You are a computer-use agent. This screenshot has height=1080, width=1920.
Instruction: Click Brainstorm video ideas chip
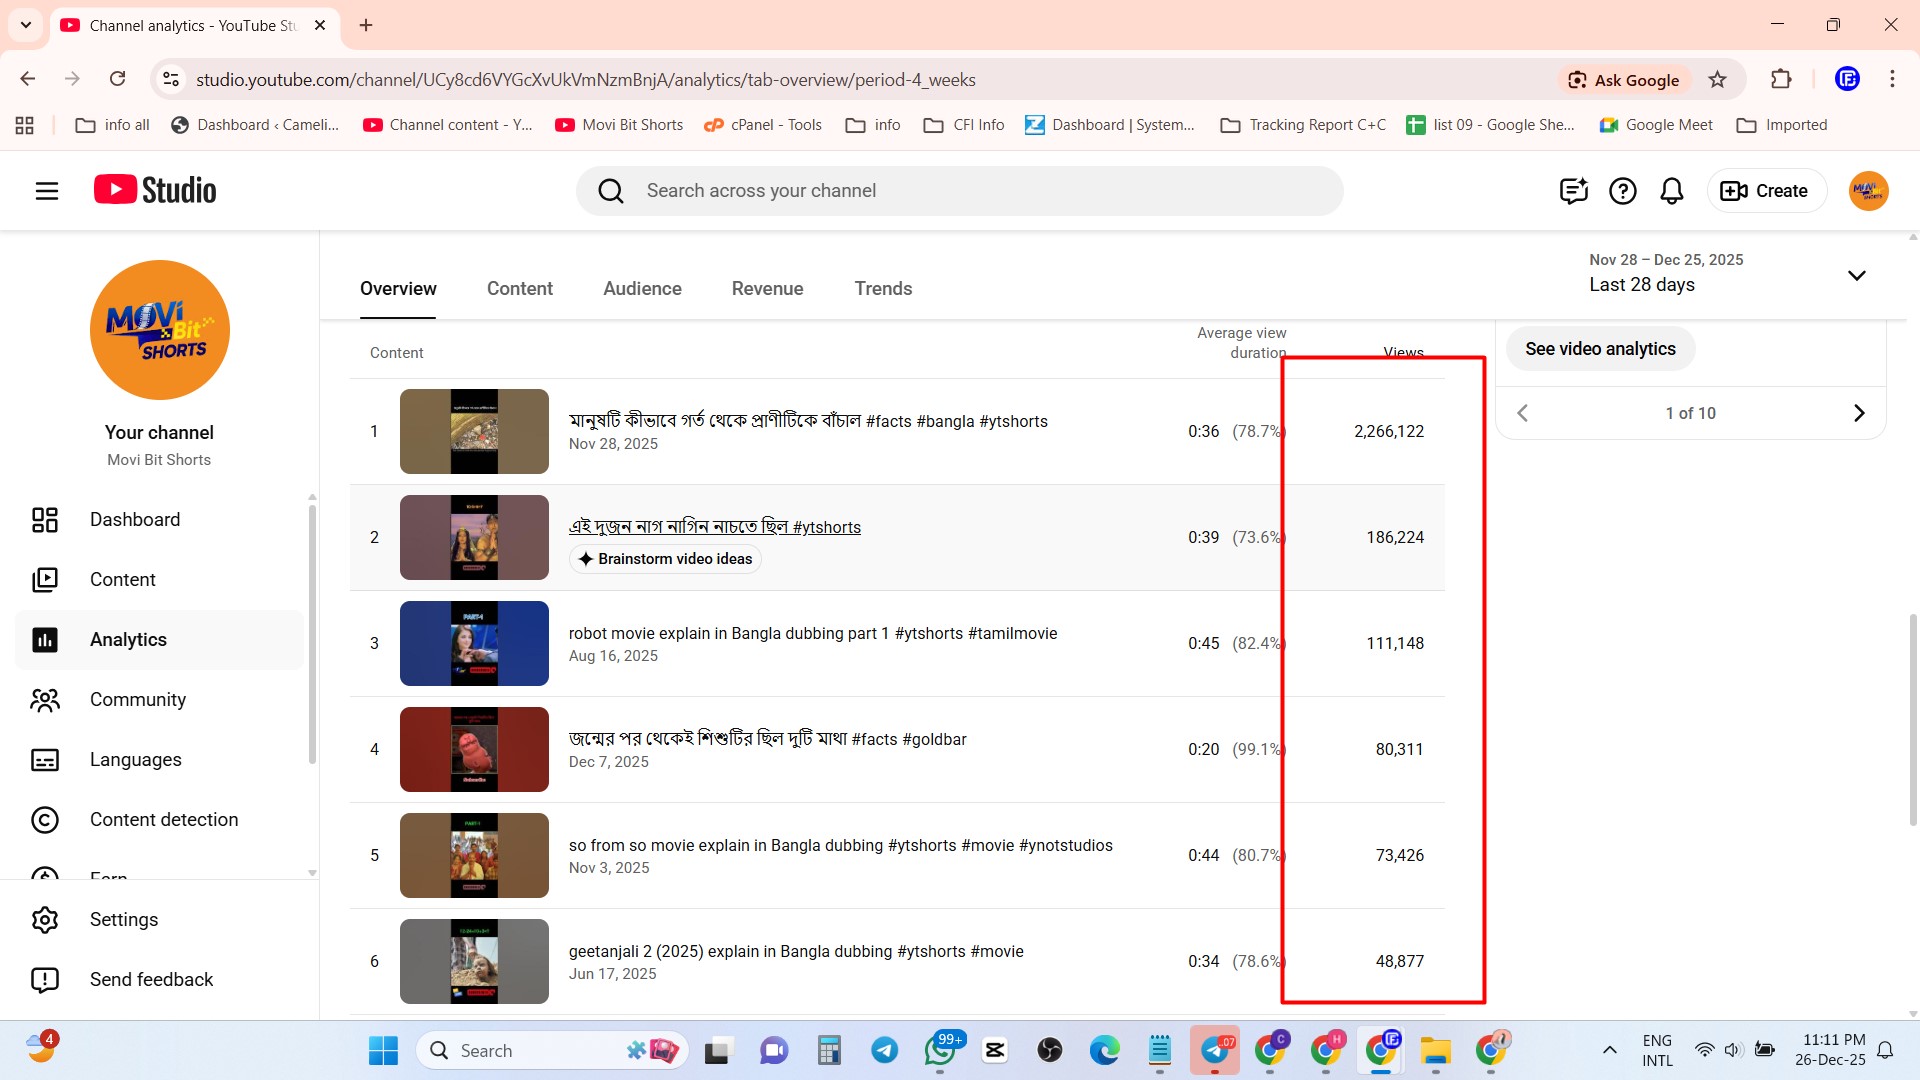(665, 559)
